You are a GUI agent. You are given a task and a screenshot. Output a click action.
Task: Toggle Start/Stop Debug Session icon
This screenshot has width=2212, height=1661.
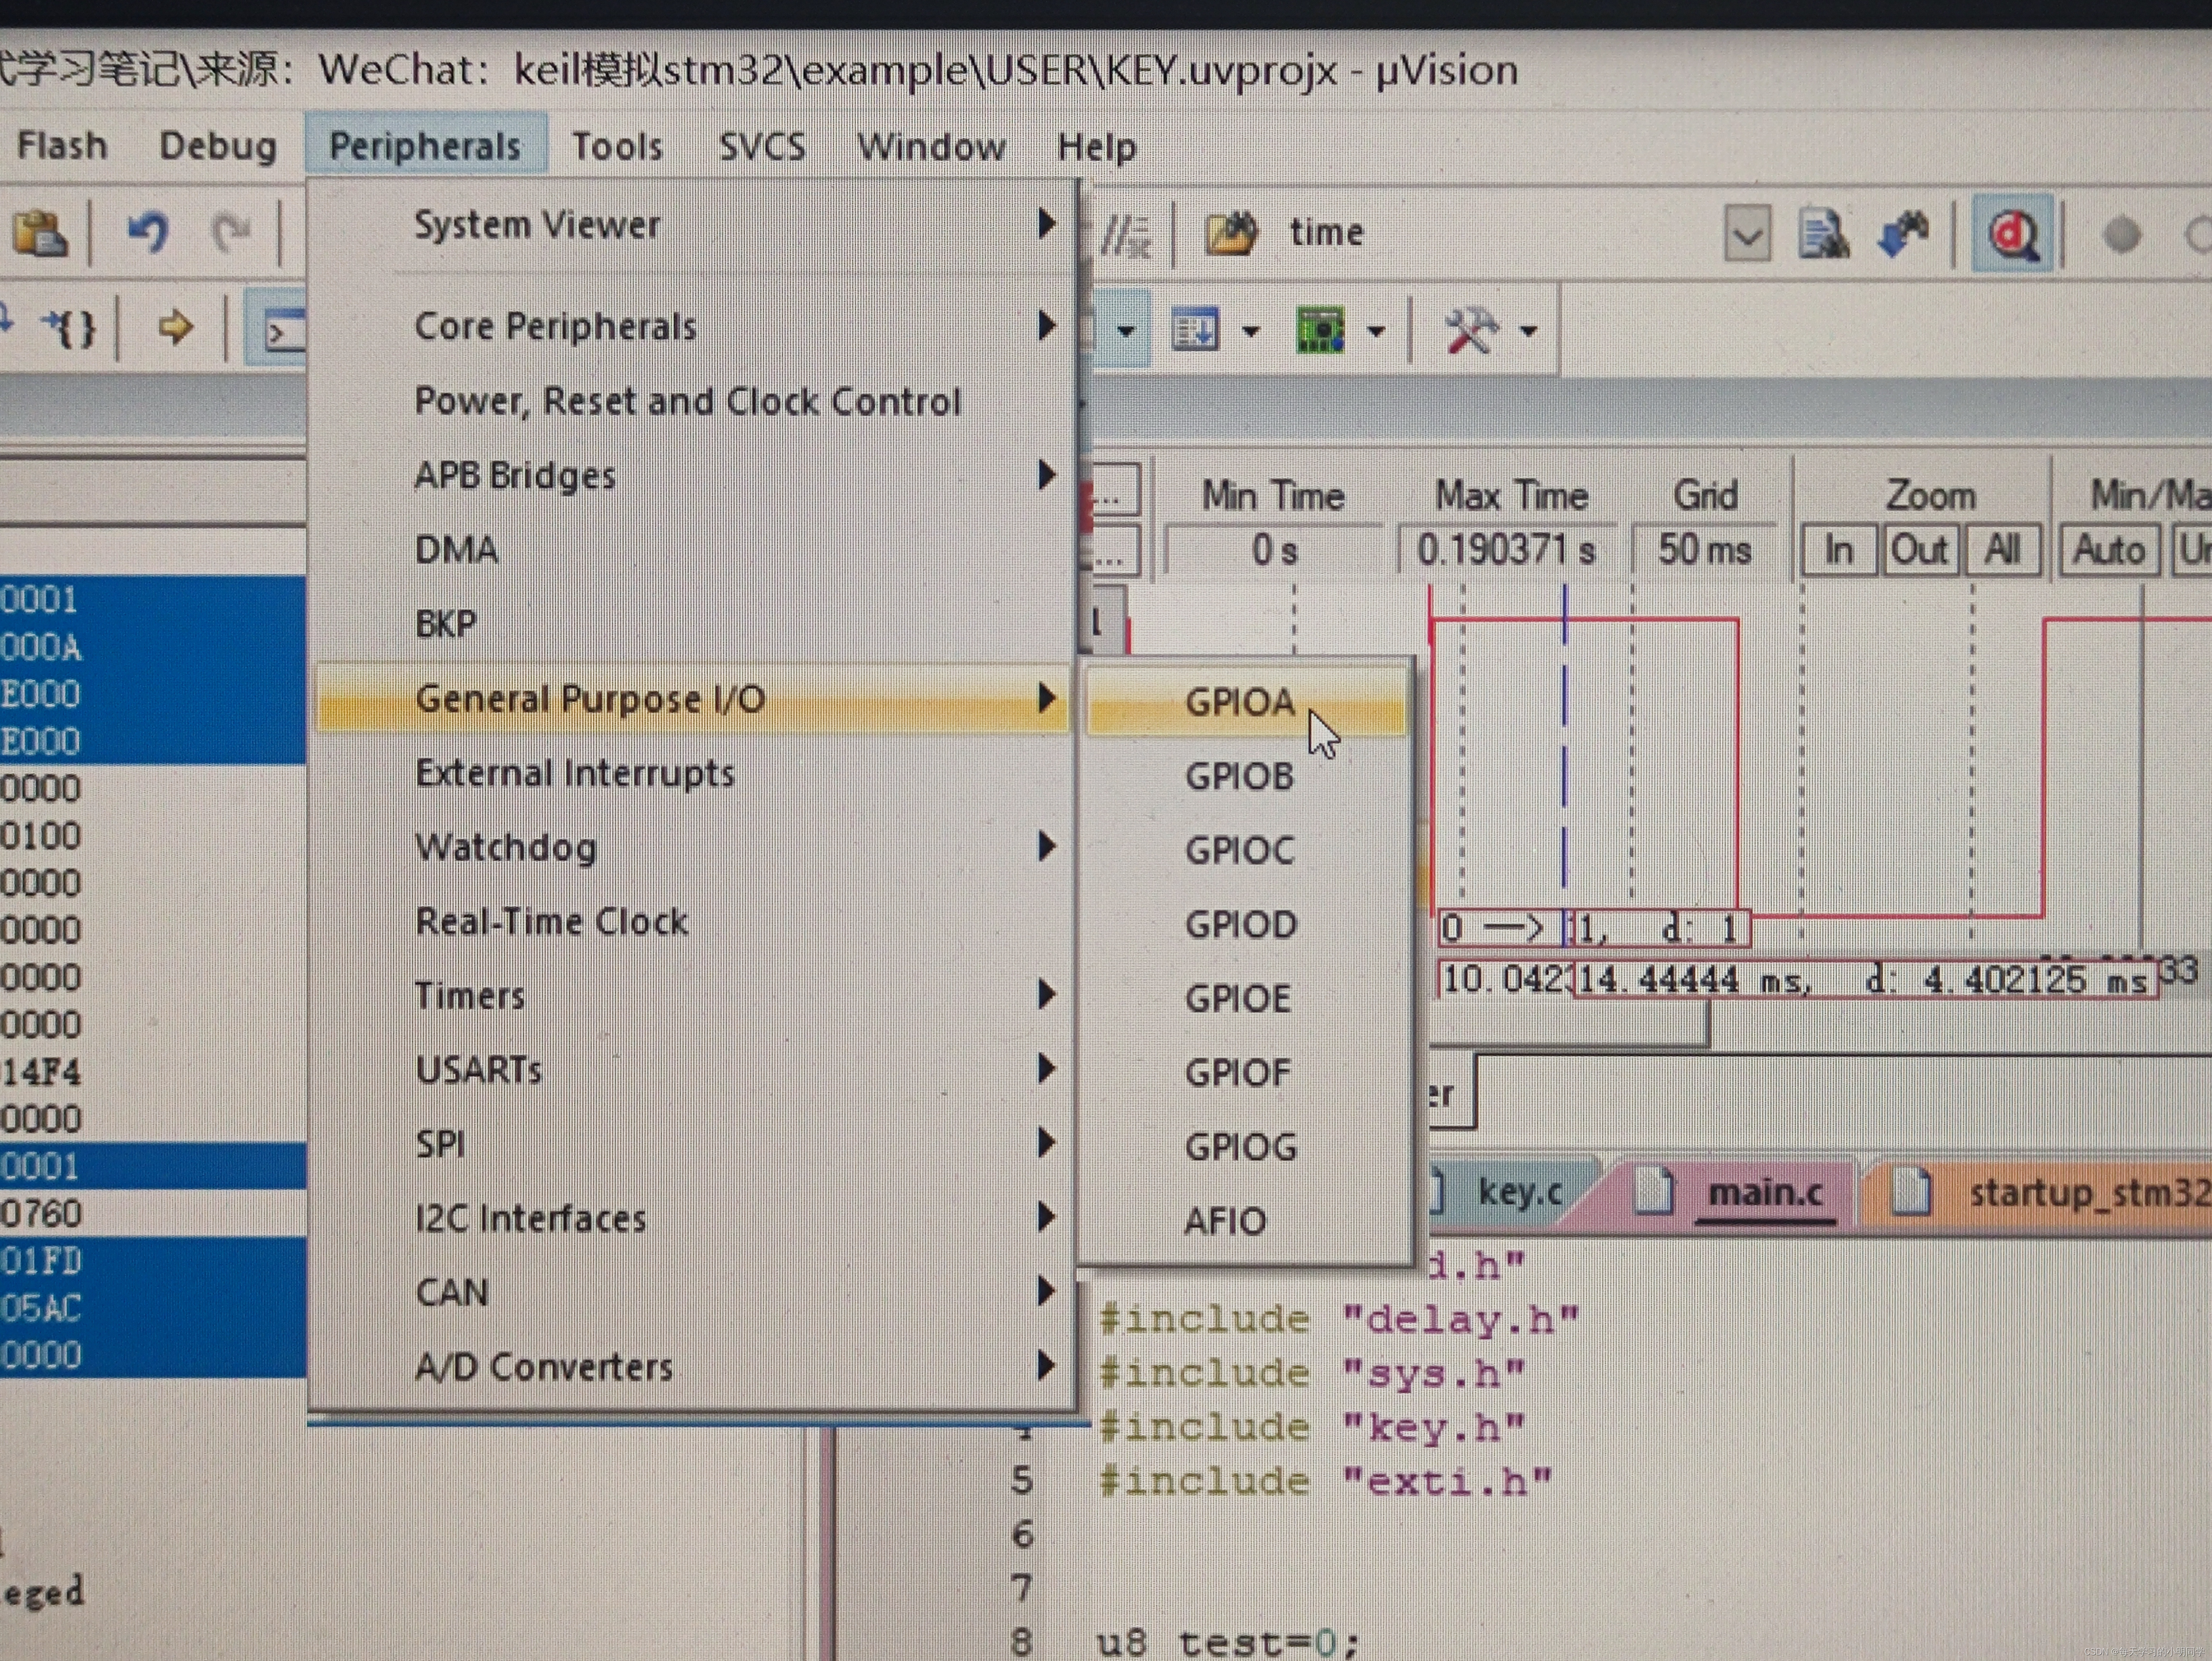(x=2012, y=235)
